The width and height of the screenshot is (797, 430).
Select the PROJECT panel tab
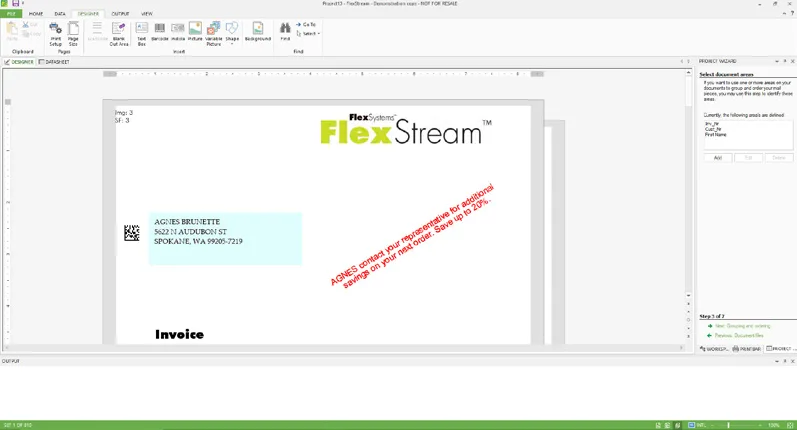tap(779, 349)
